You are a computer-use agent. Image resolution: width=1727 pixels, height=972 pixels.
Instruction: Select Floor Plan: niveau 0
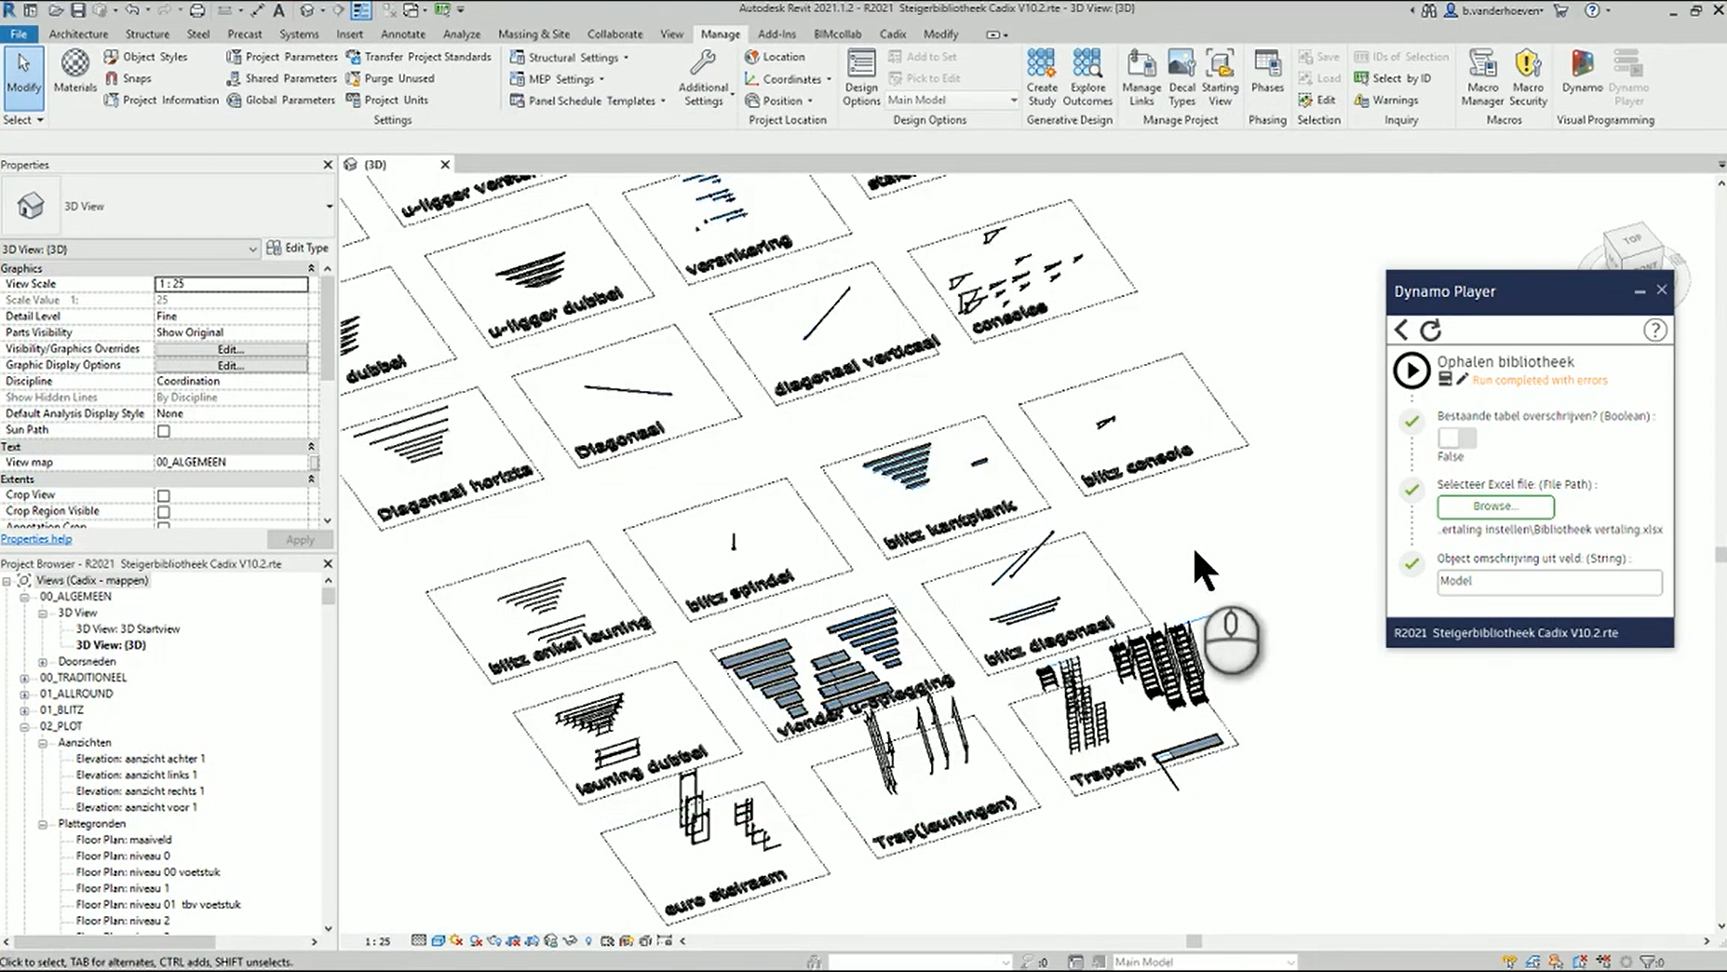[x=123, y=856]
